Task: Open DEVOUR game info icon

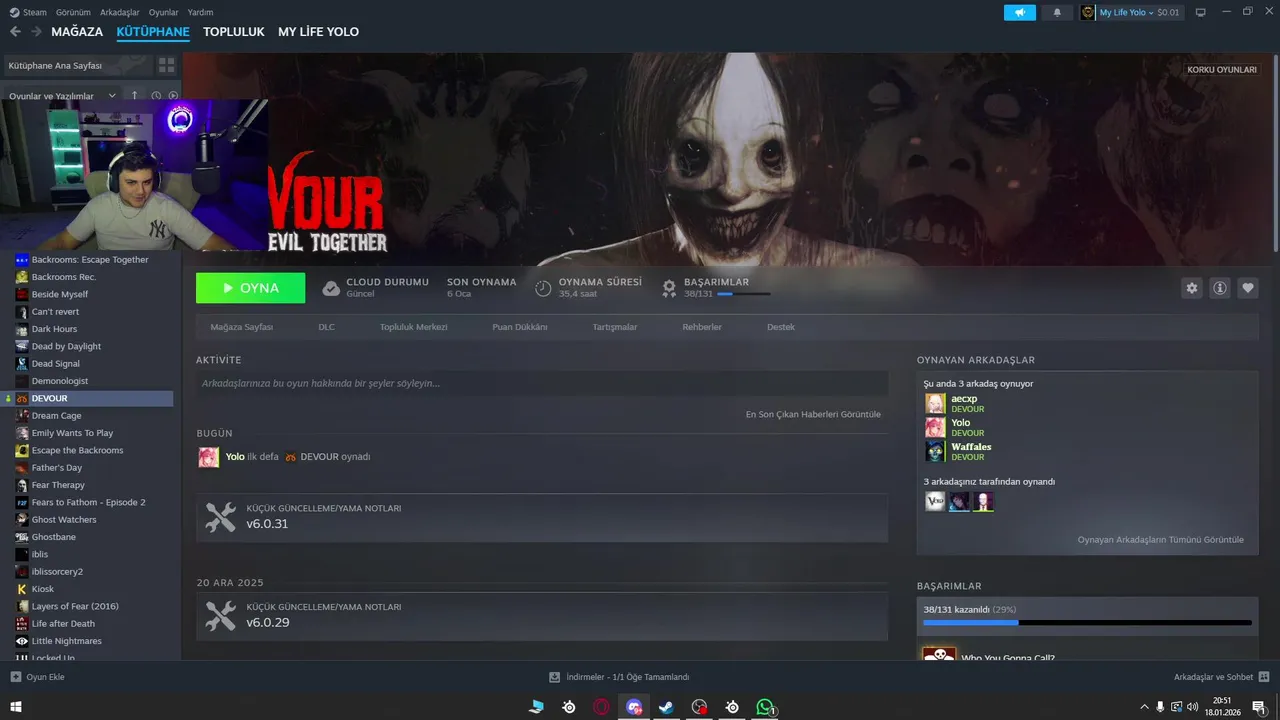Action: tap(1219, 288)
